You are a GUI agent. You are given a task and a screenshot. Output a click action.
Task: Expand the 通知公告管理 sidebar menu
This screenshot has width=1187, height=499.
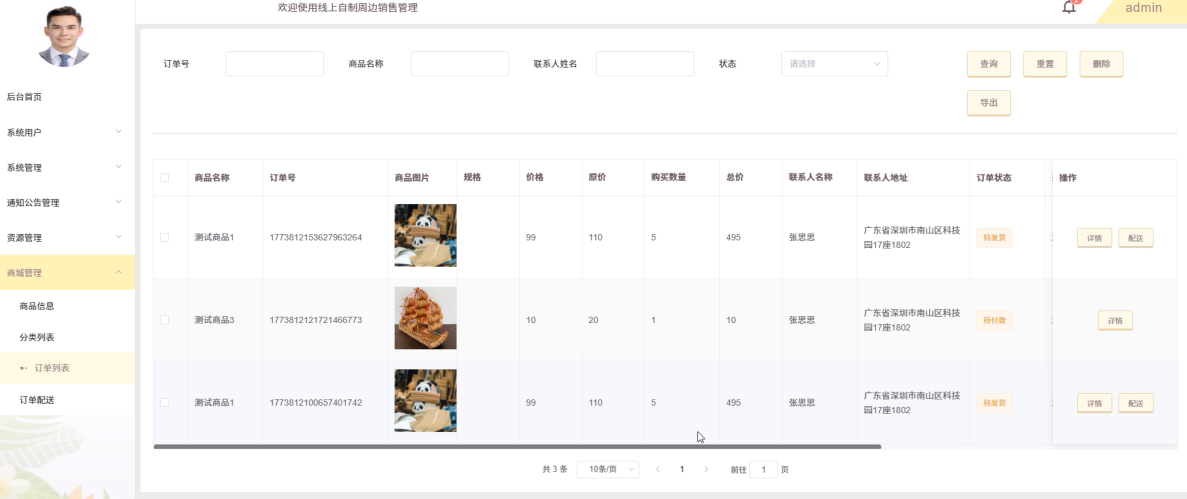point(67,203)
